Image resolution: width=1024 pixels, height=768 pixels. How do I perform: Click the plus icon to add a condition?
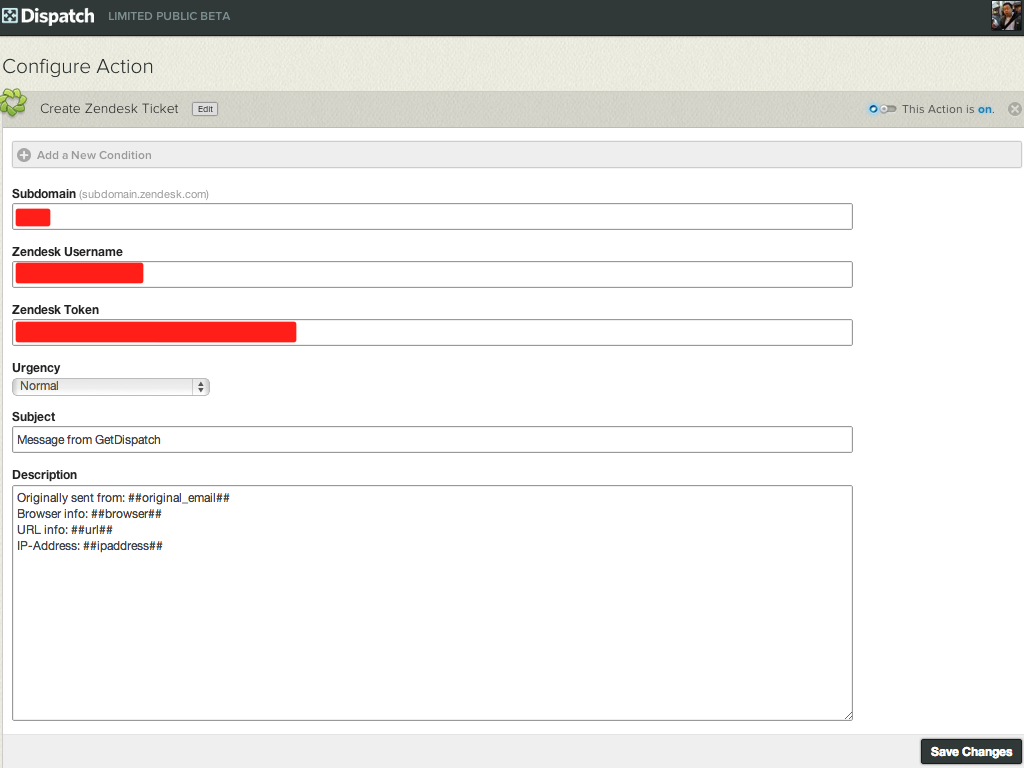click(x=23, y=154)
